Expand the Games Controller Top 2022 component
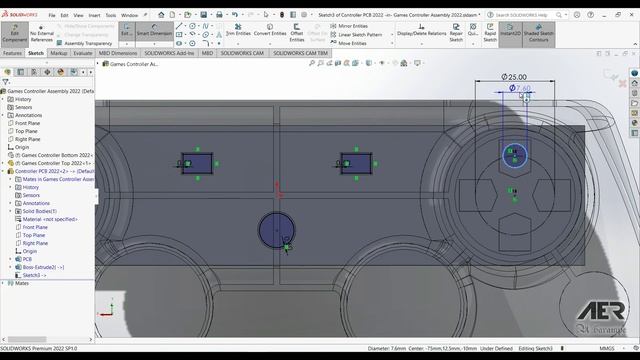 [3, 163]
